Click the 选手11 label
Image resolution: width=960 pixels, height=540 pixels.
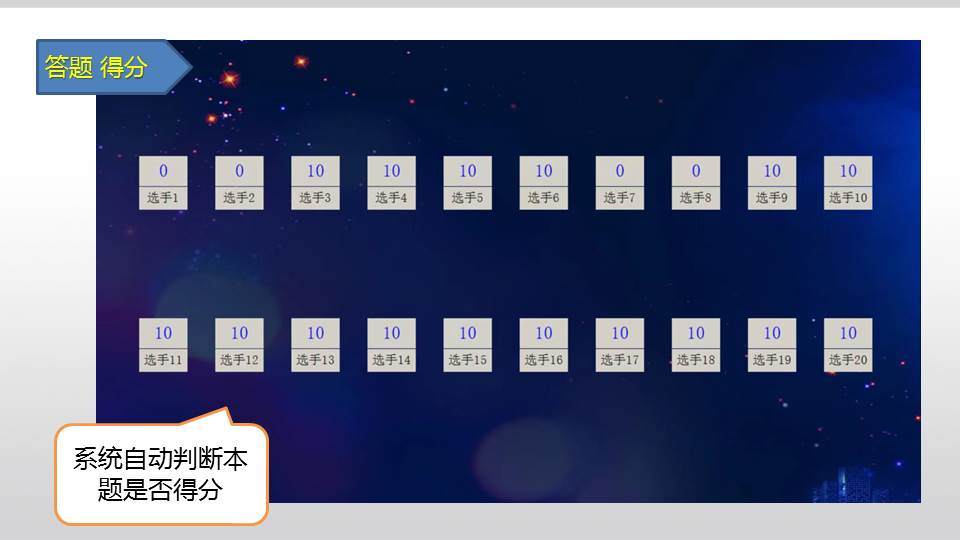pyautogui.click(x=163, y=360)
